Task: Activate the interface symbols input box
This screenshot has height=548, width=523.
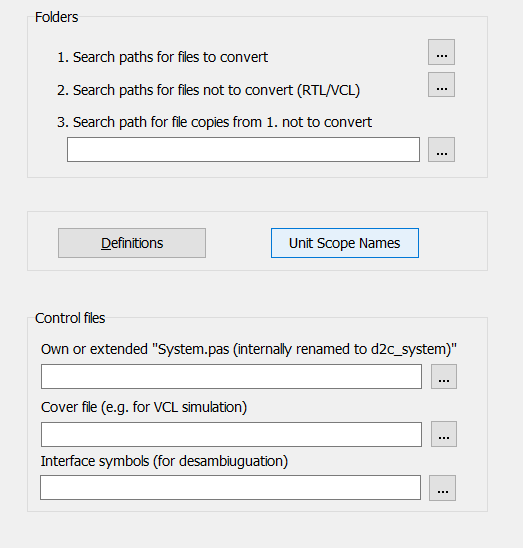Action: [230, 488]
